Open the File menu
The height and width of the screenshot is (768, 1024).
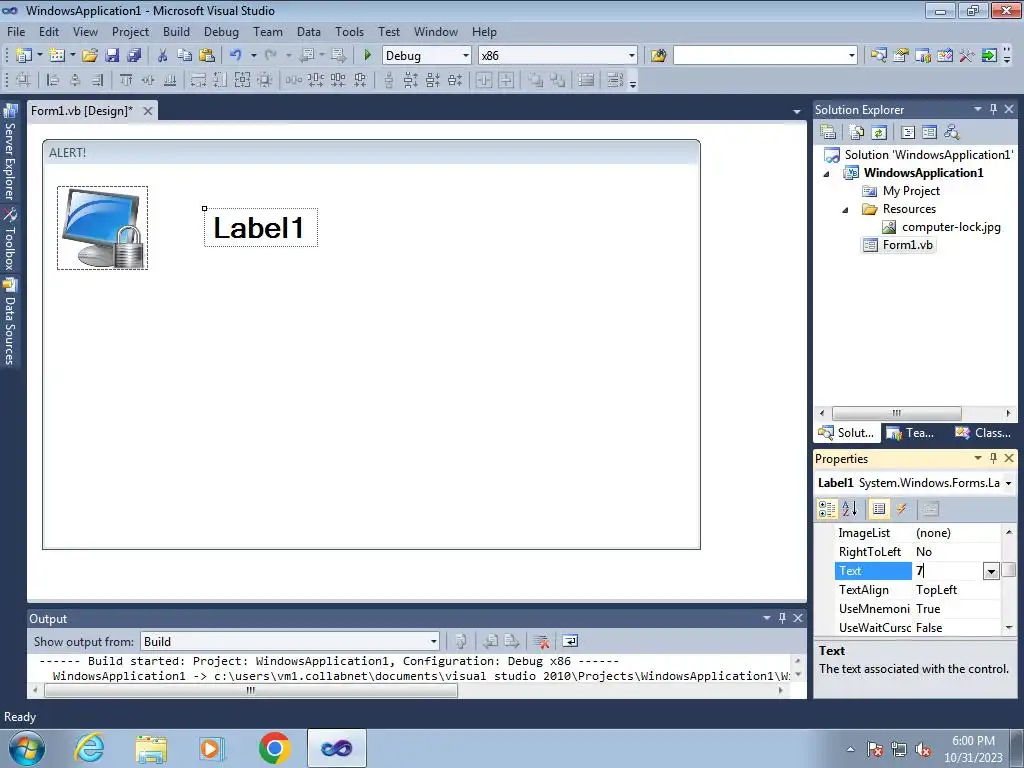(x=16, y=31)
